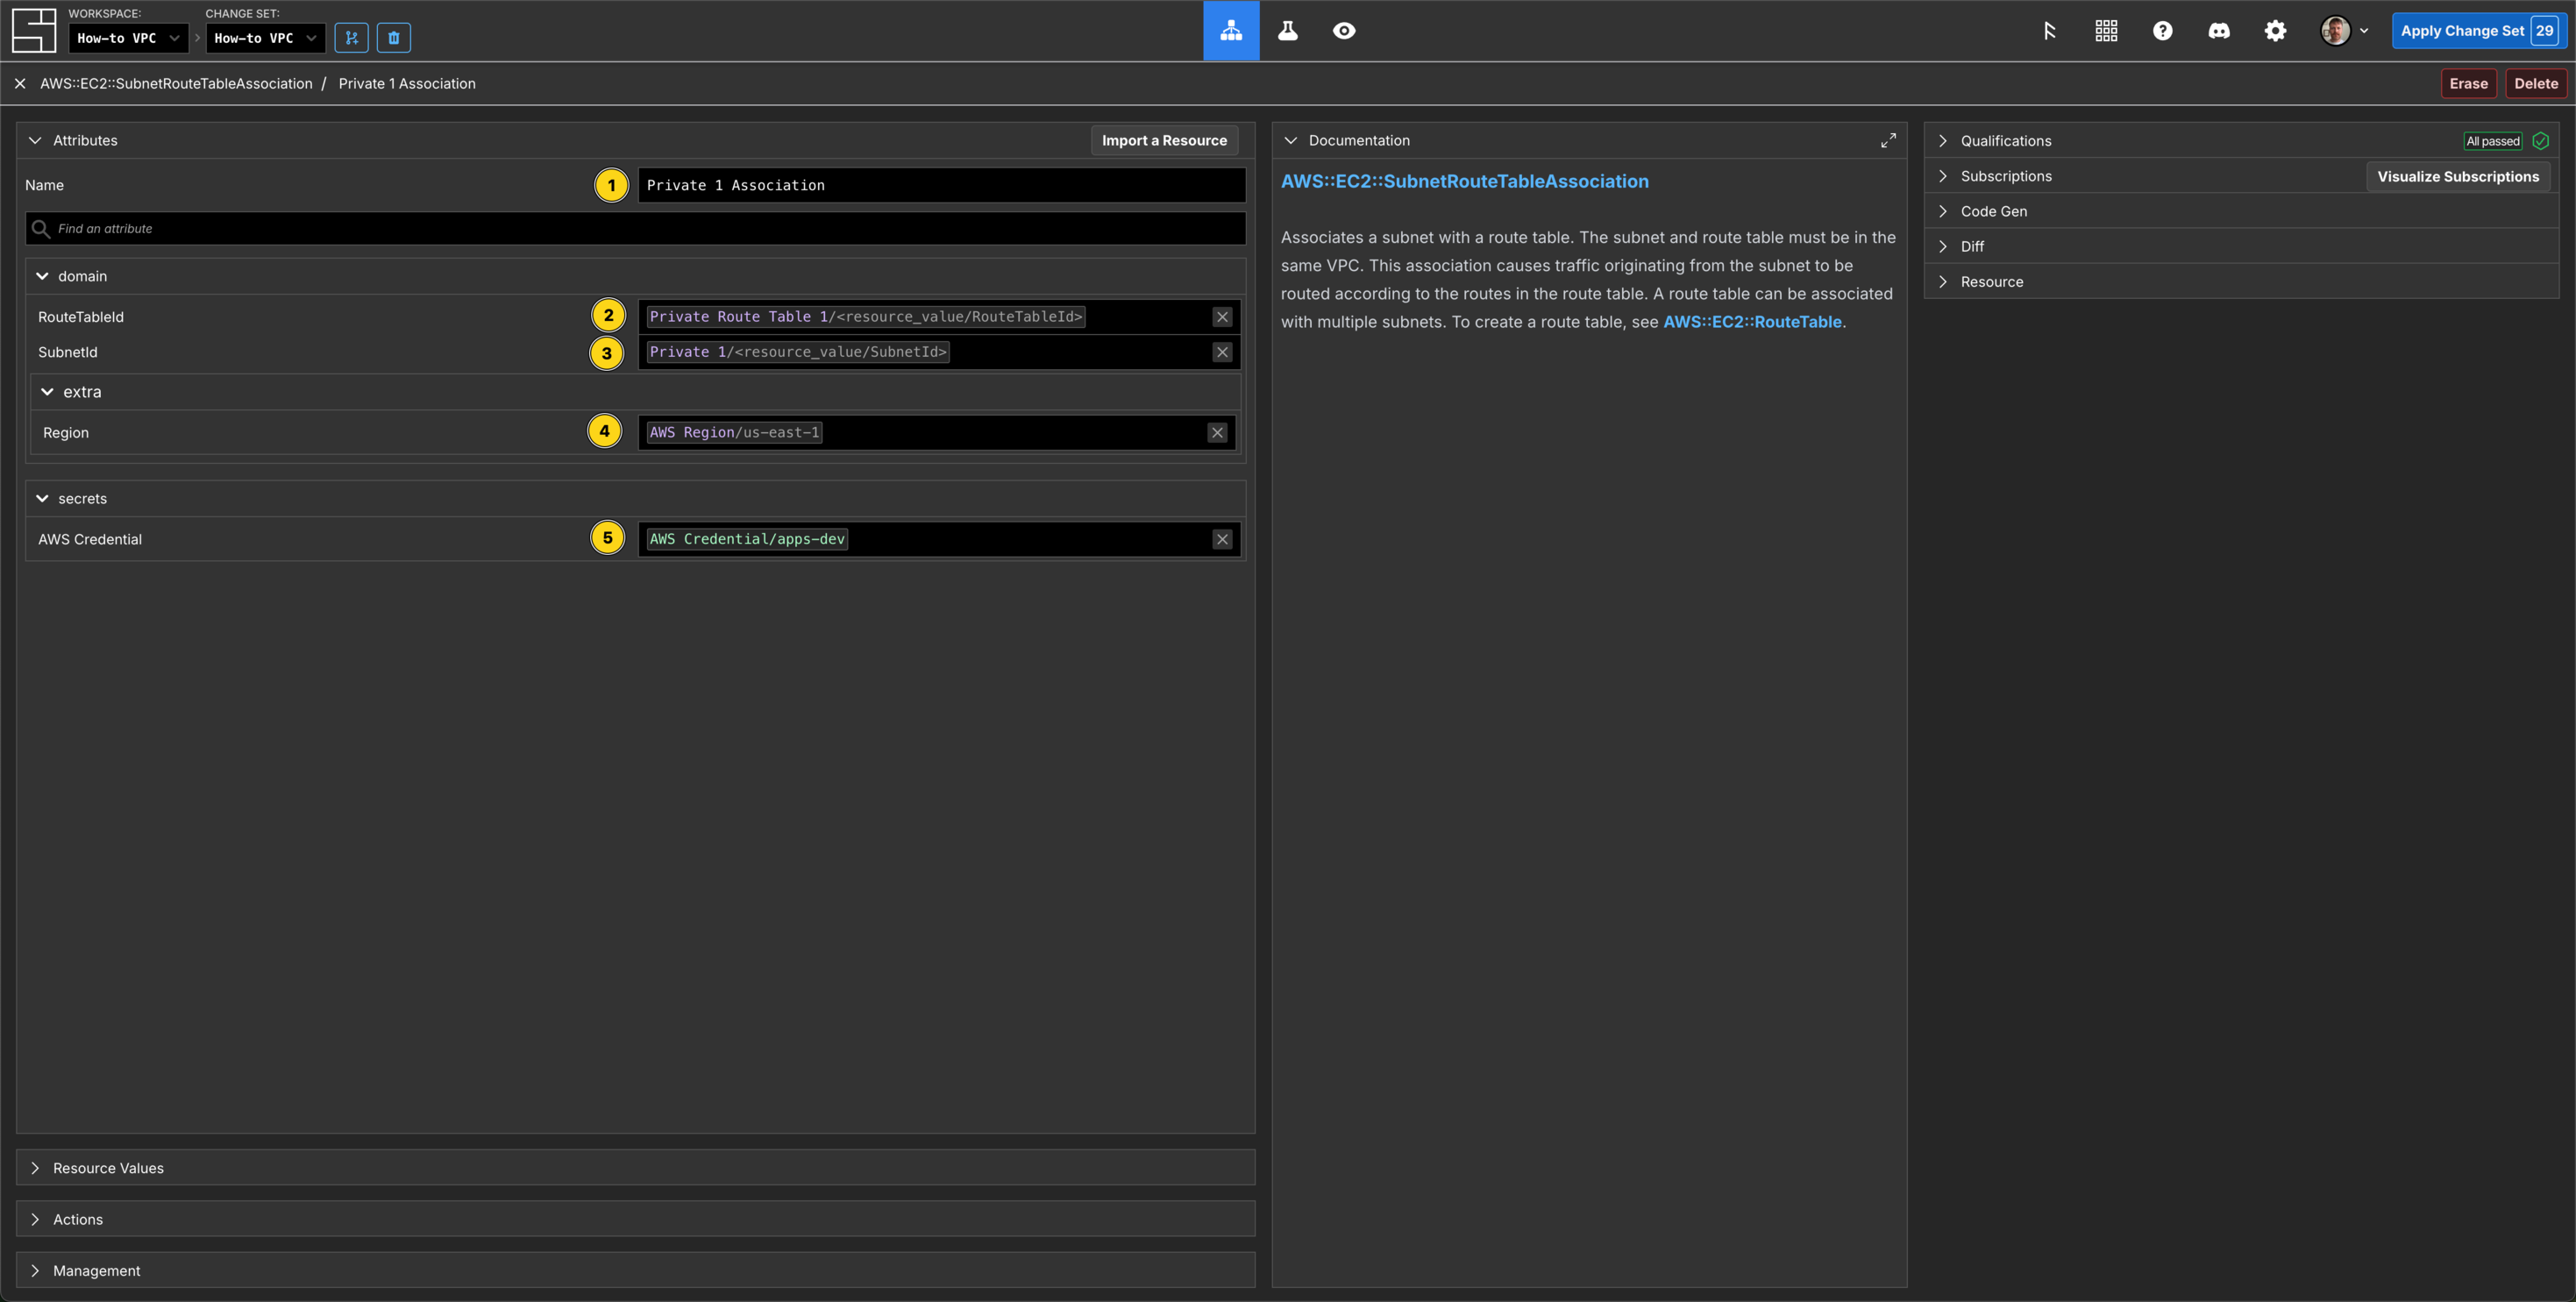
Task: Click the Region attribute label
Action: pos(66,433)
